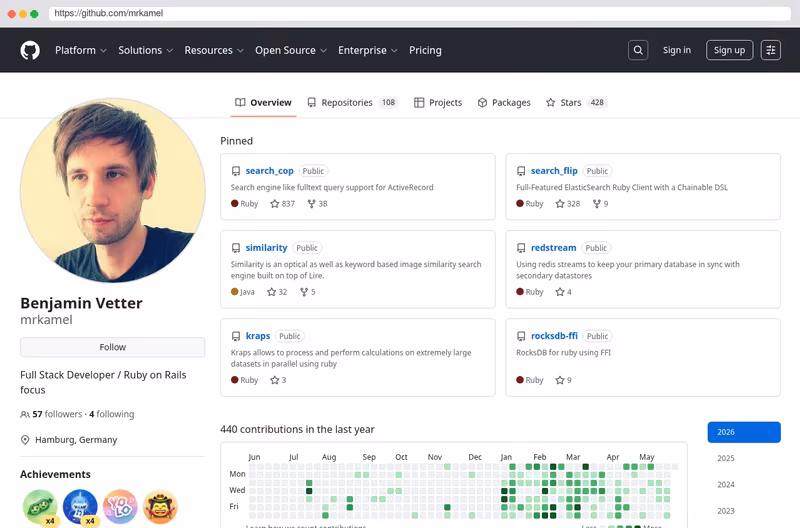
Task: Click fork icon on similarity card
Action: click(x=304, y=292)
